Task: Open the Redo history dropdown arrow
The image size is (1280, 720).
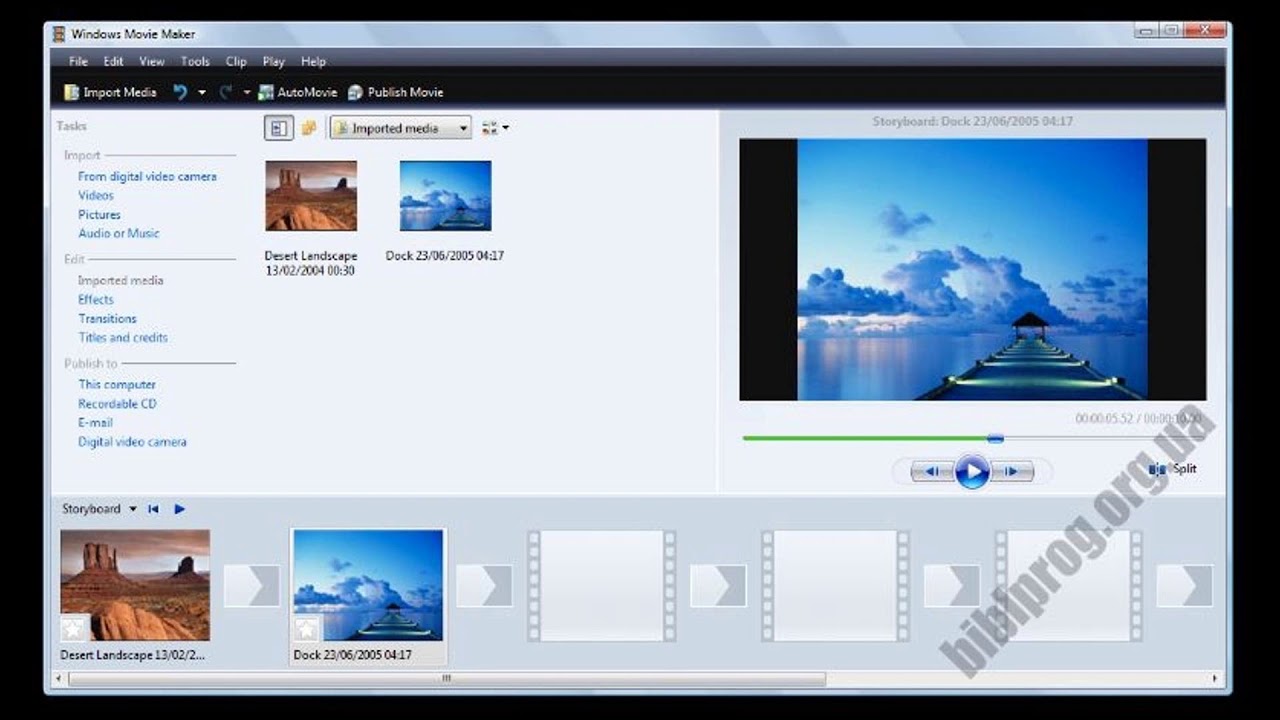Action: click(247, 92)
